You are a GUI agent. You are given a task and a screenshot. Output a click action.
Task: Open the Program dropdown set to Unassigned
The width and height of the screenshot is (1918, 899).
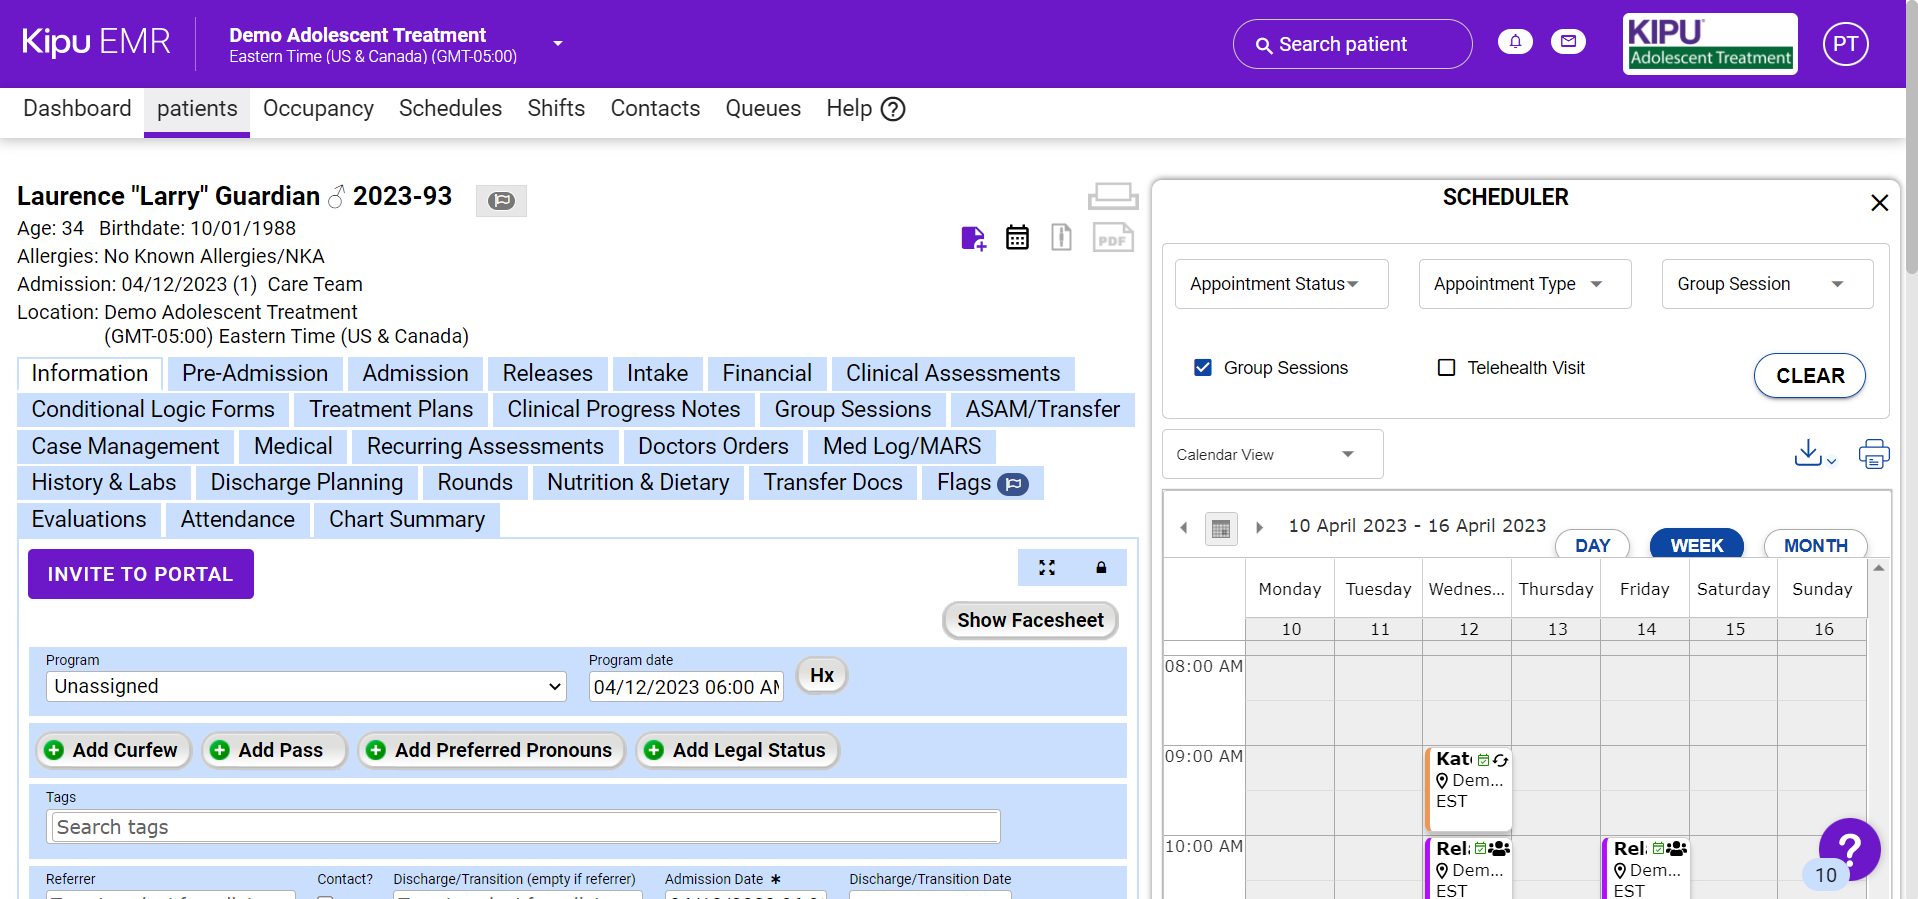(306, 687)
